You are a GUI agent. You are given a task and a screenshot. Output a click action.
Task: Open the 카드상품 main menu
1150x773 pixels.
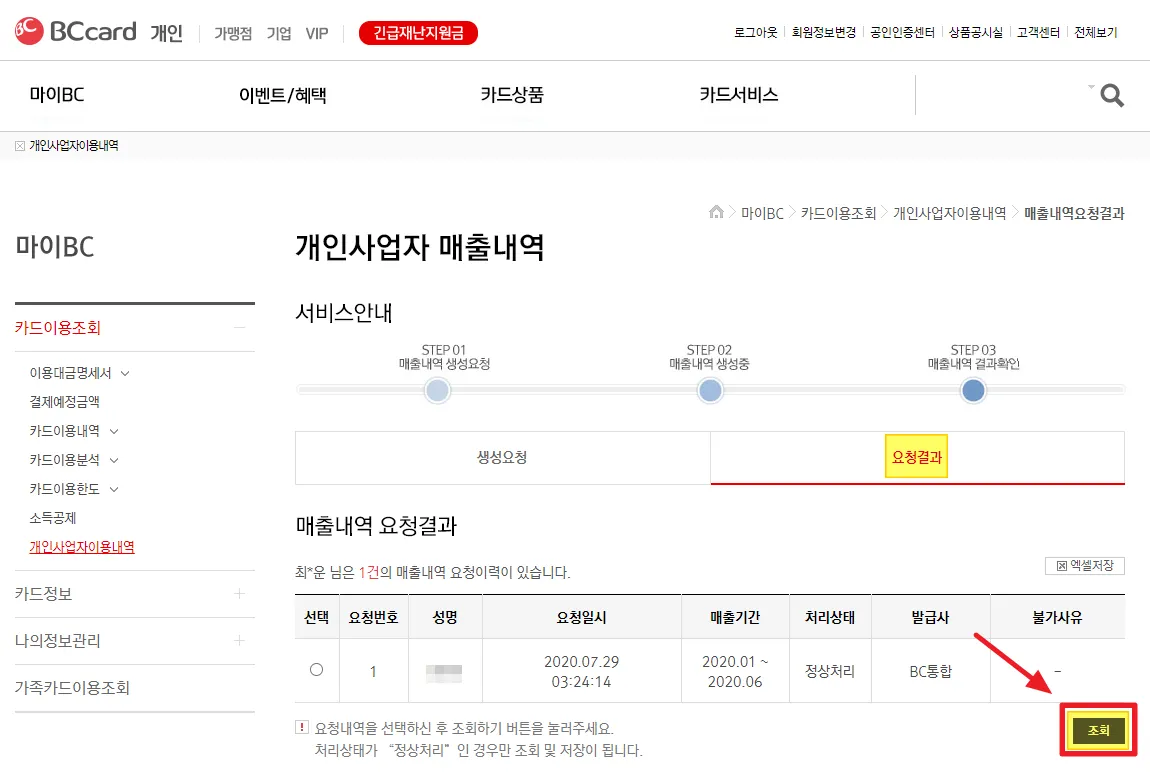point(512,95)
